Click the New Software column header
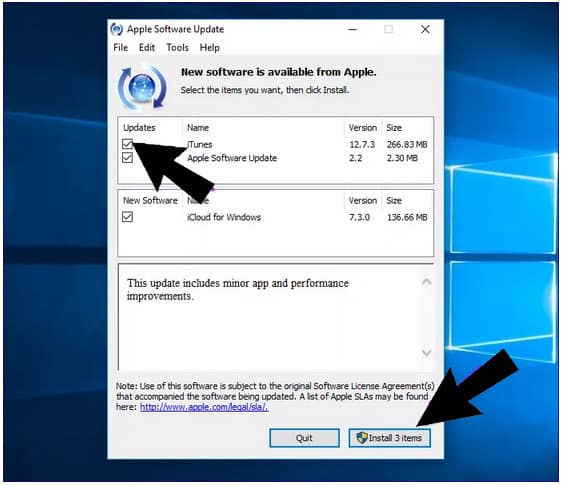 click(x=150, y=200)
